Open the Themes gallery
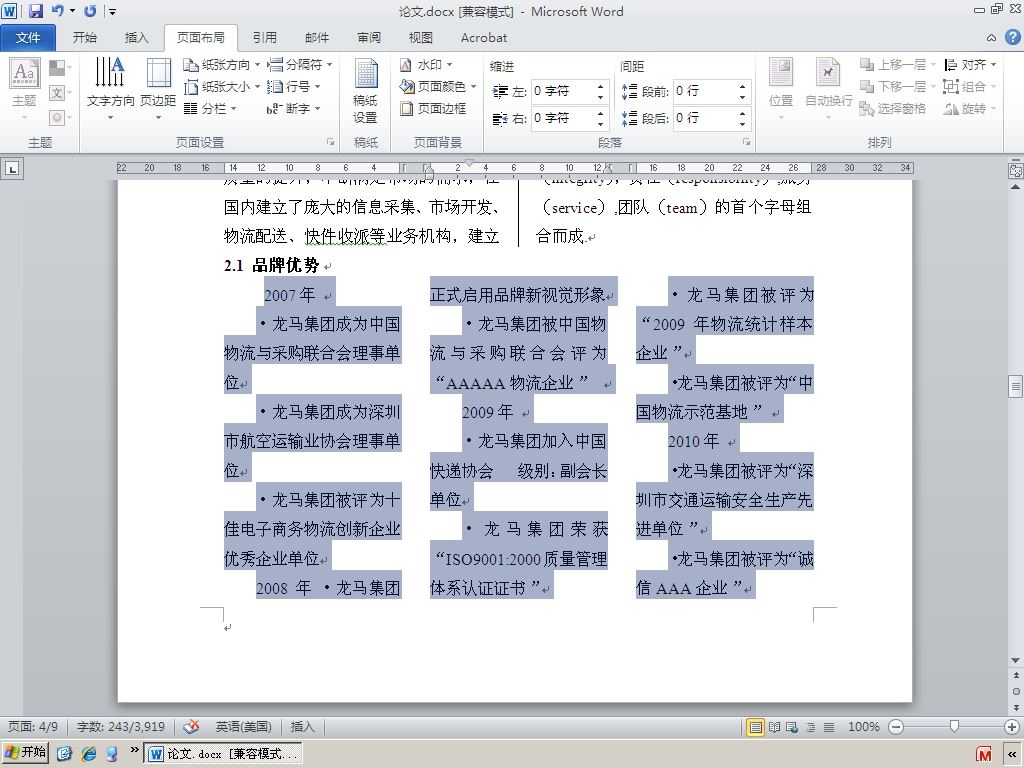 [25, 89]
